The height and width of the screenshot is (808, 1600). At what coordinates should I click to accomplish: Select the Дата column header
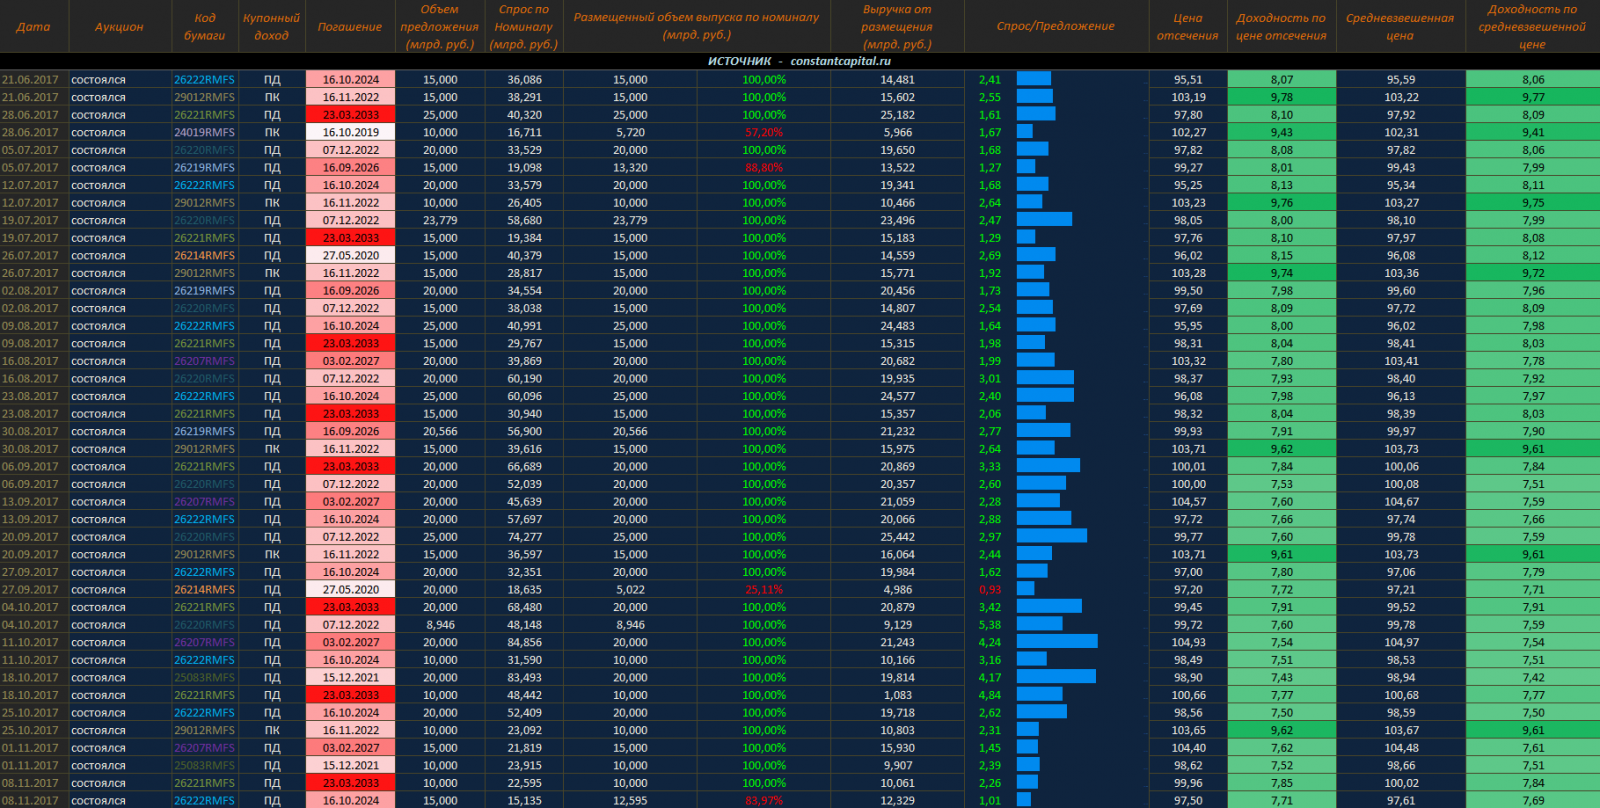tap(33, 27)
